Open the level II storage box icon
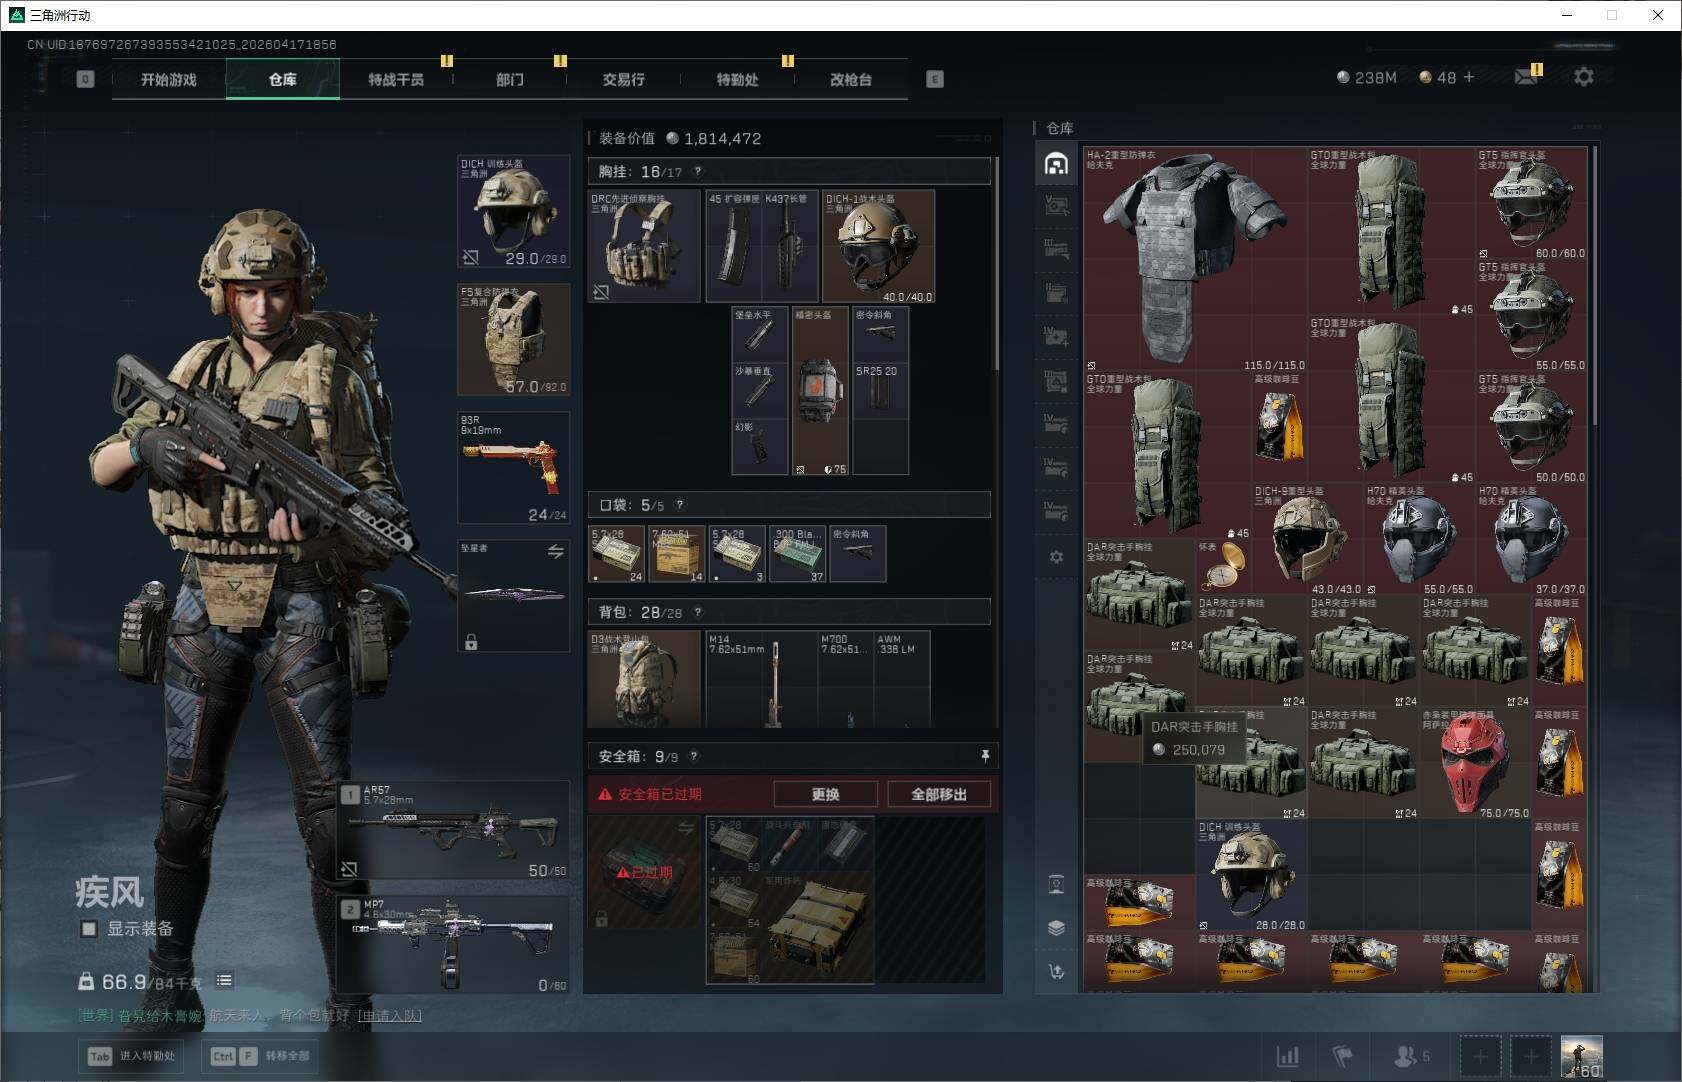Screen dimensions: 1682x1082 point(1056,292)
